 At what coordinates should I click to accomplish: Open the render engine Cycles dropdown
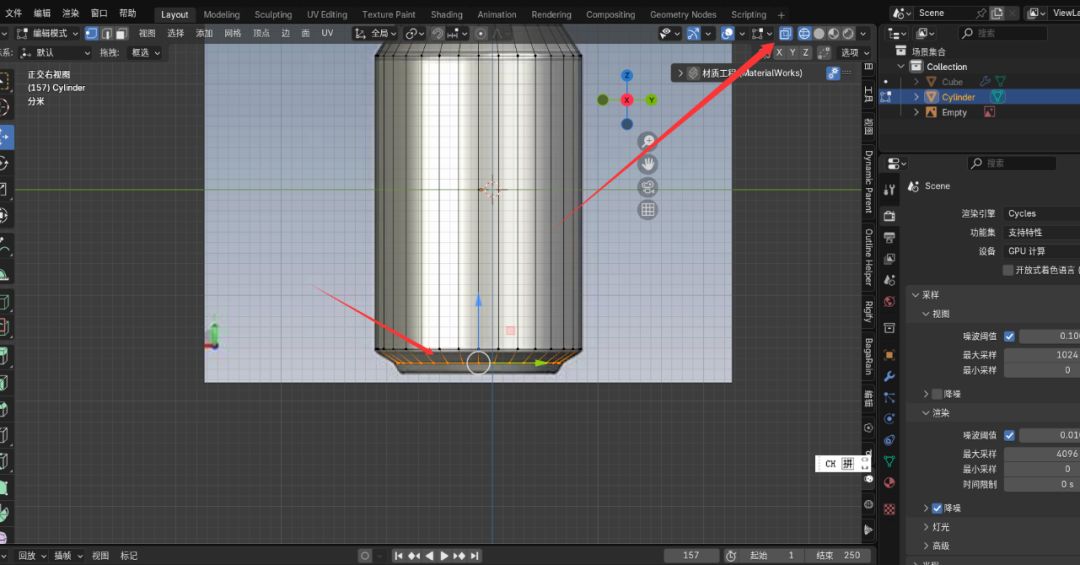(x=1040, y=213)
